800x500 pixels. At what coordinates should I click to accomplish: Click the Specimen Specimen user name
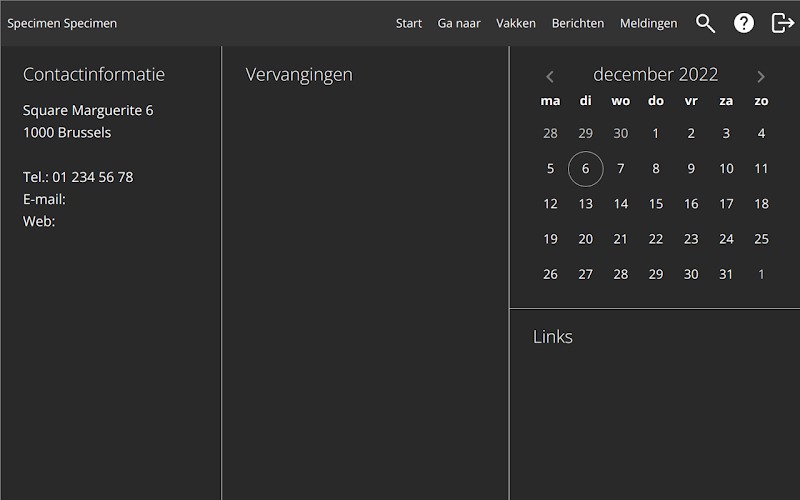coord(62,23)
